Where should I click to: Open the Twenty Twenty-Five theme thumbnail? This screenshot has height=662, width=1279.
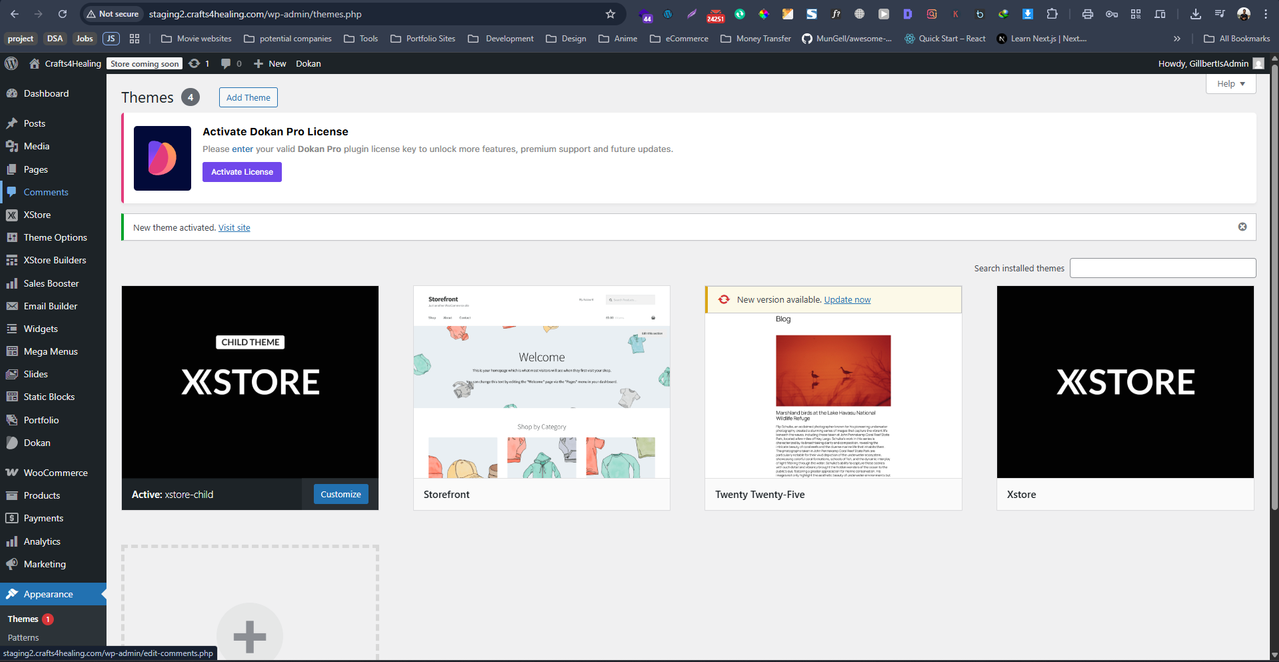pyautogui.click(x=833, y=395)
